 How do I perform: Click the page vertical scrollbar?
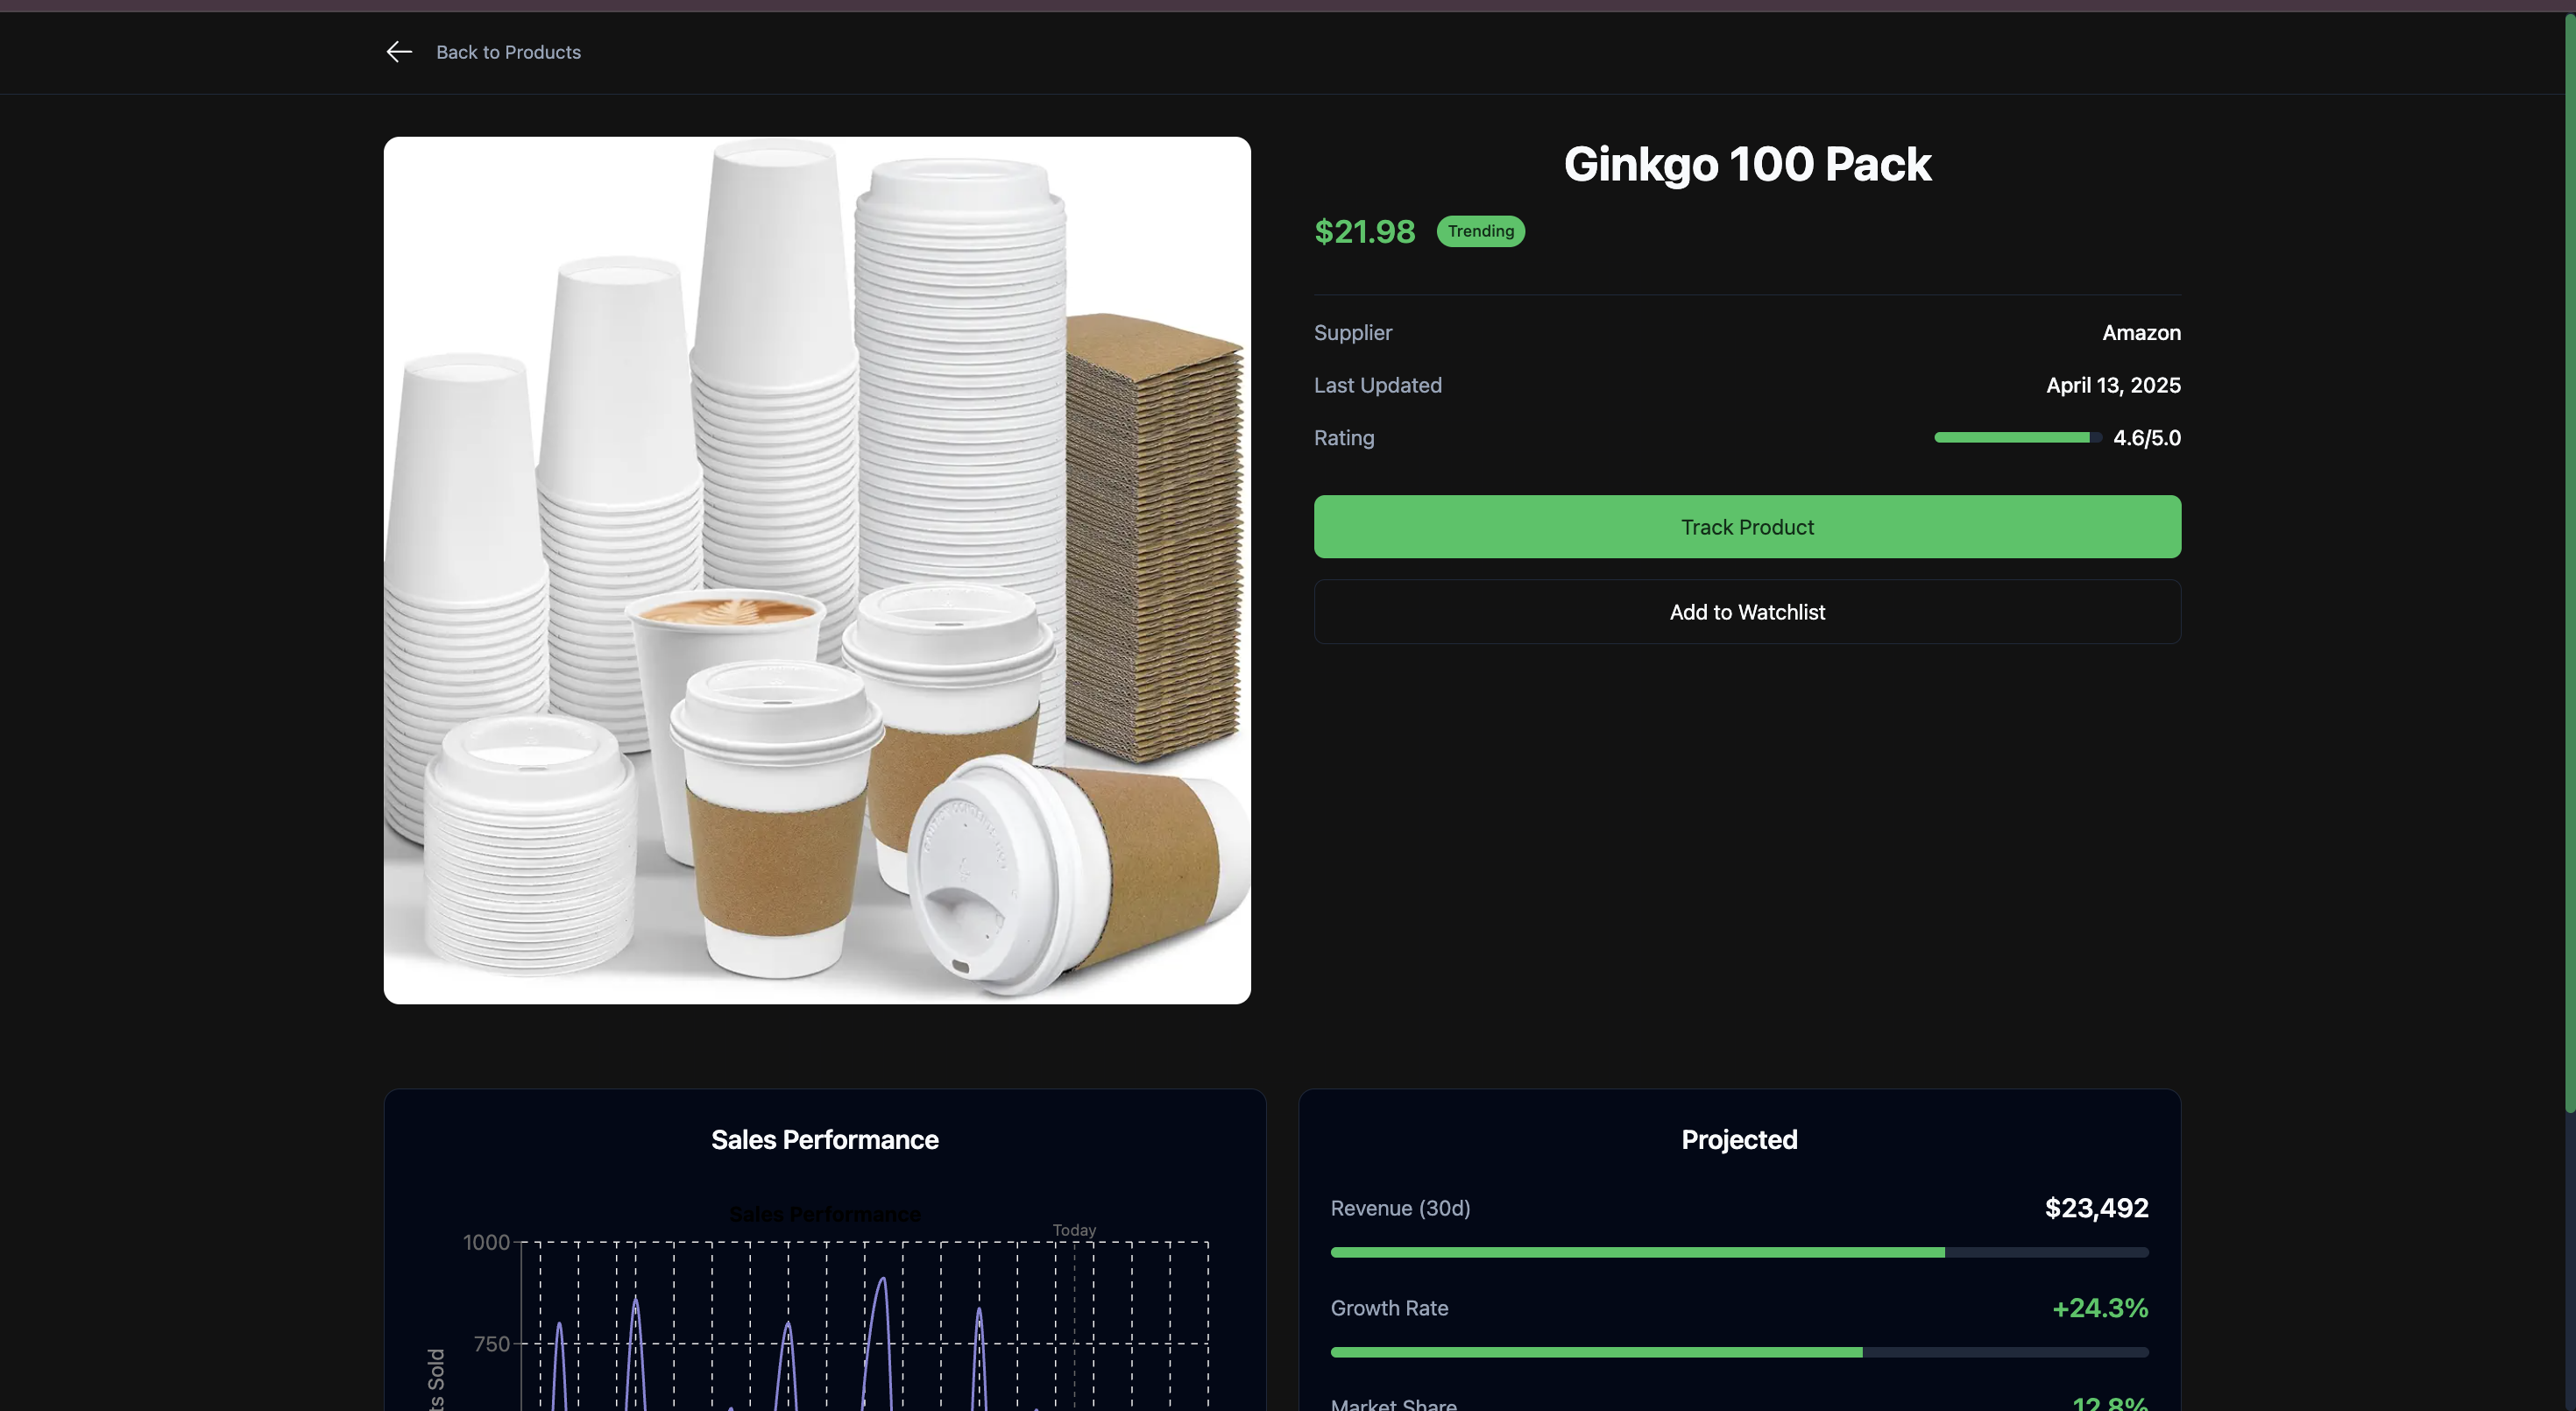click(2568, 560)
